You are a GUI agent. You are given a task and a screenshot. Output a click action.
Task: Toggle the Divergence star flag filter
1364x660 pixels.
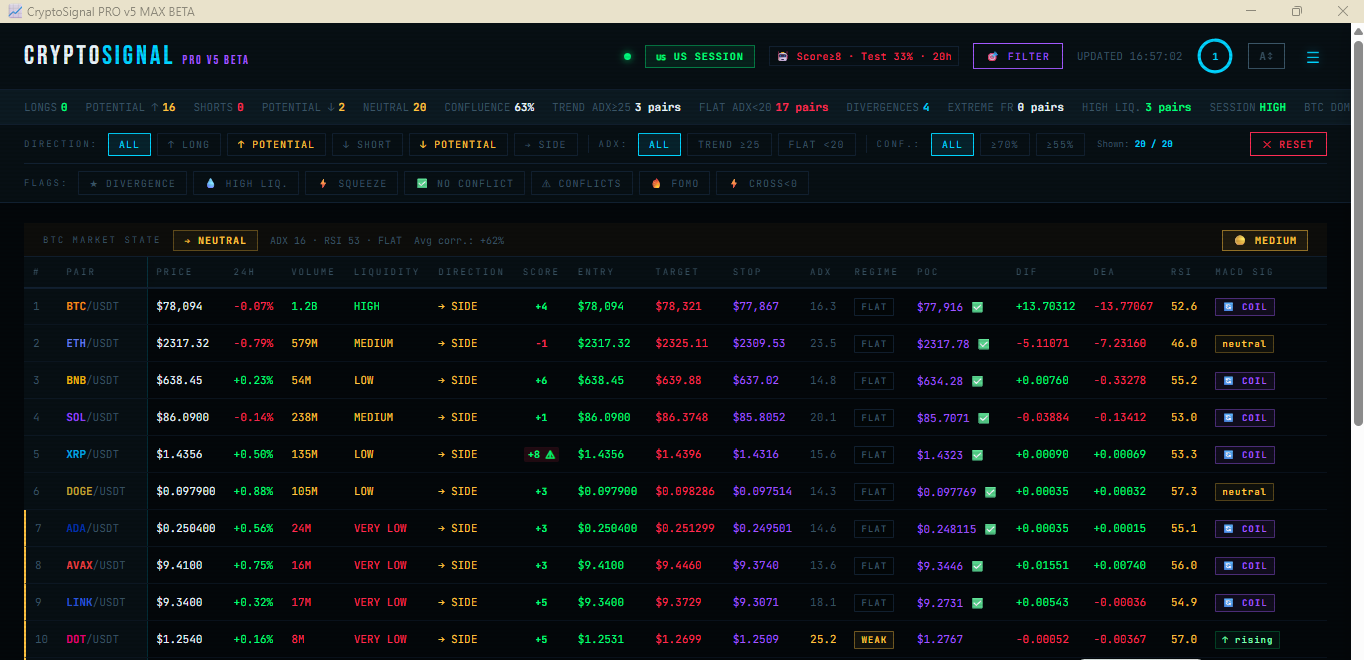(x=132, y=183)
